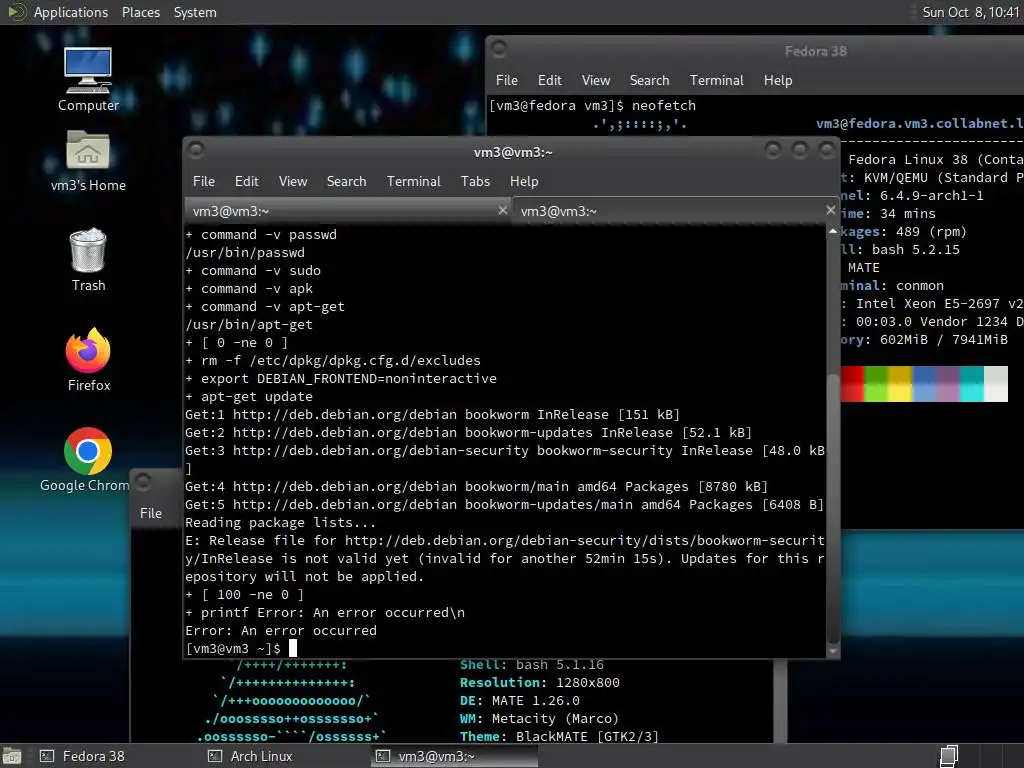Click green color block in Fedora neofetch
The image size is (1024, 768).
(876, 383)
